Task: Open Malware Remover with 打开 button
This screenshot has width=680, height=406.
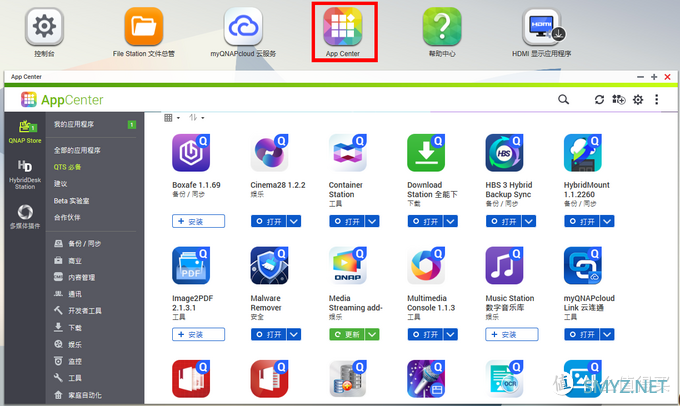Action: pyautogui.click(x=268, y=334)
